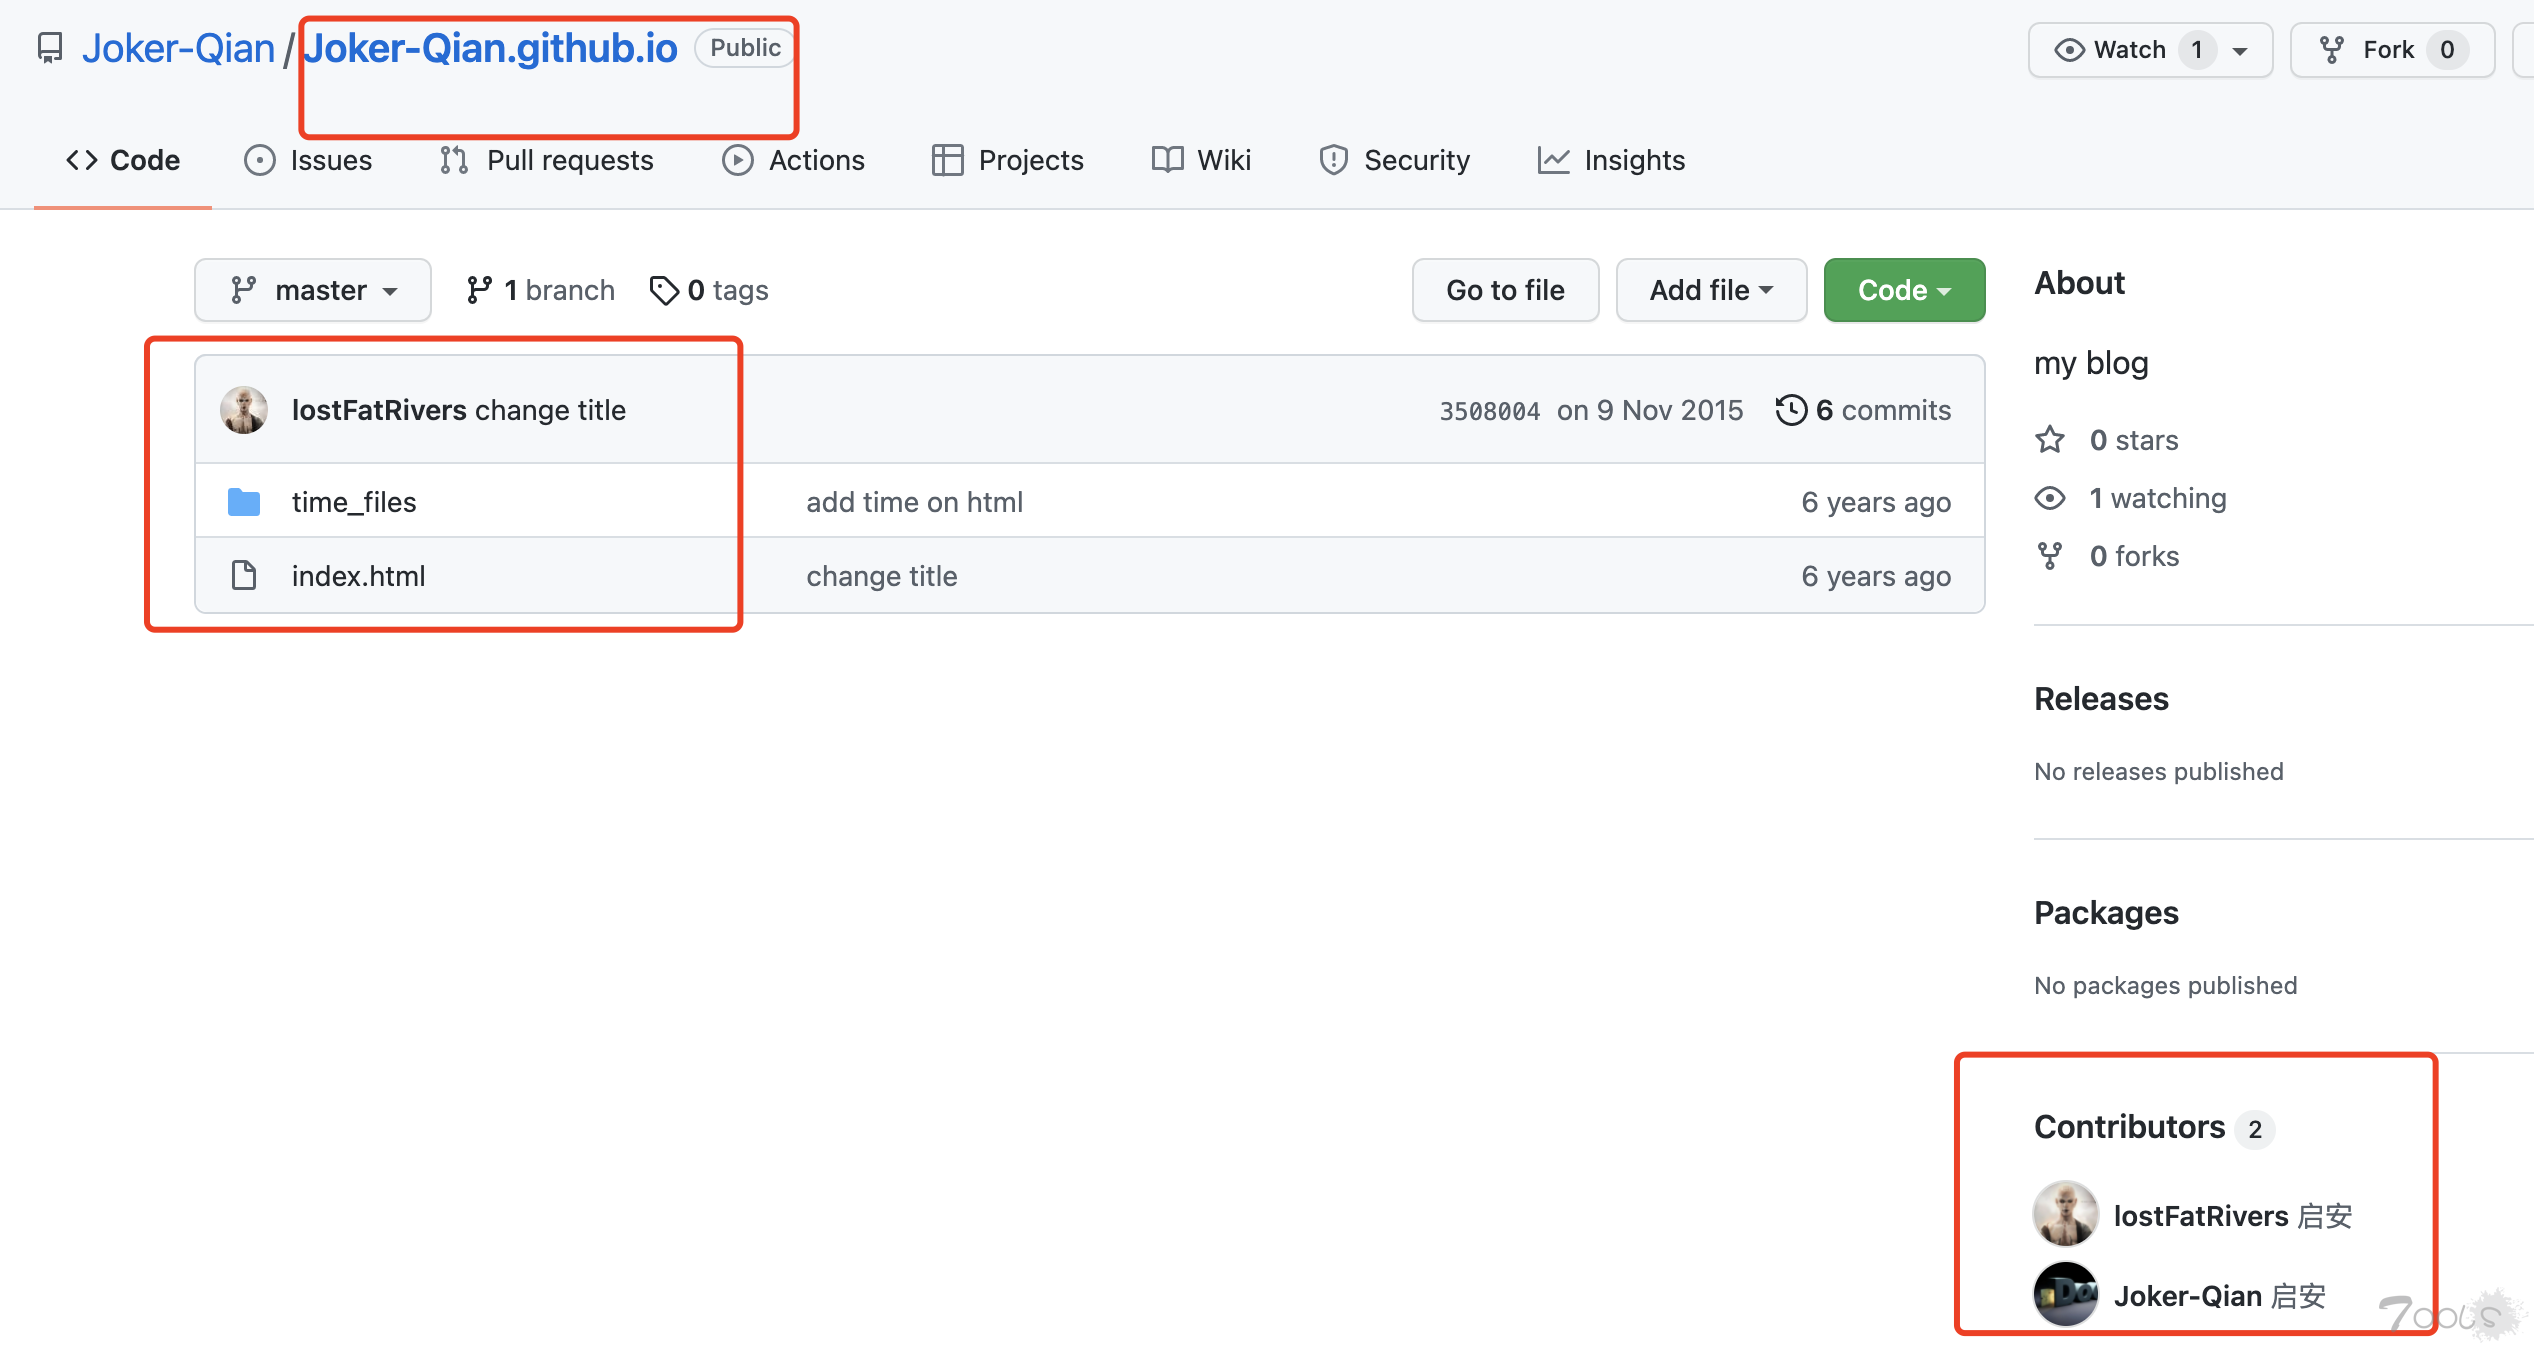Screen dimensions: 2534x1348
Task: Open commit hash 3508004
Action: click(x=1489, y=411)
